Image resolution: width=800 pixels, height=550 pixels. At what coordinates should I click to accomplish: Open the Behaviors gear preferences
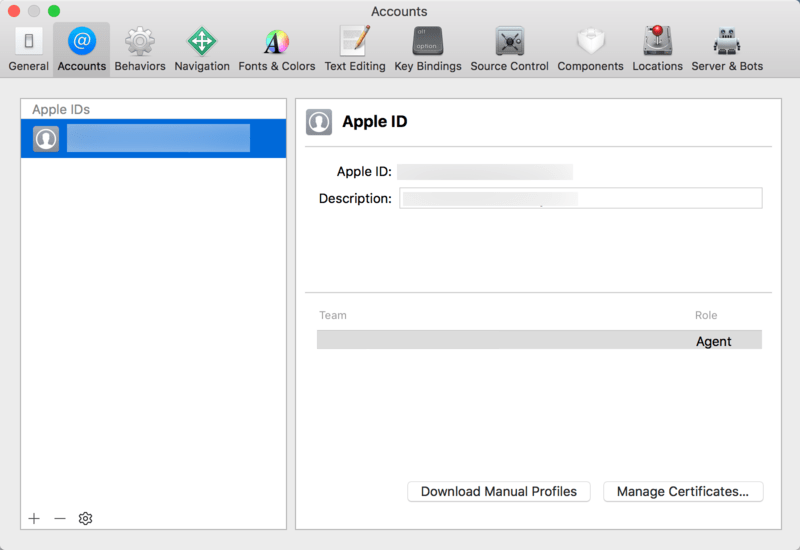pyautogui.click(x=140, y=49)
